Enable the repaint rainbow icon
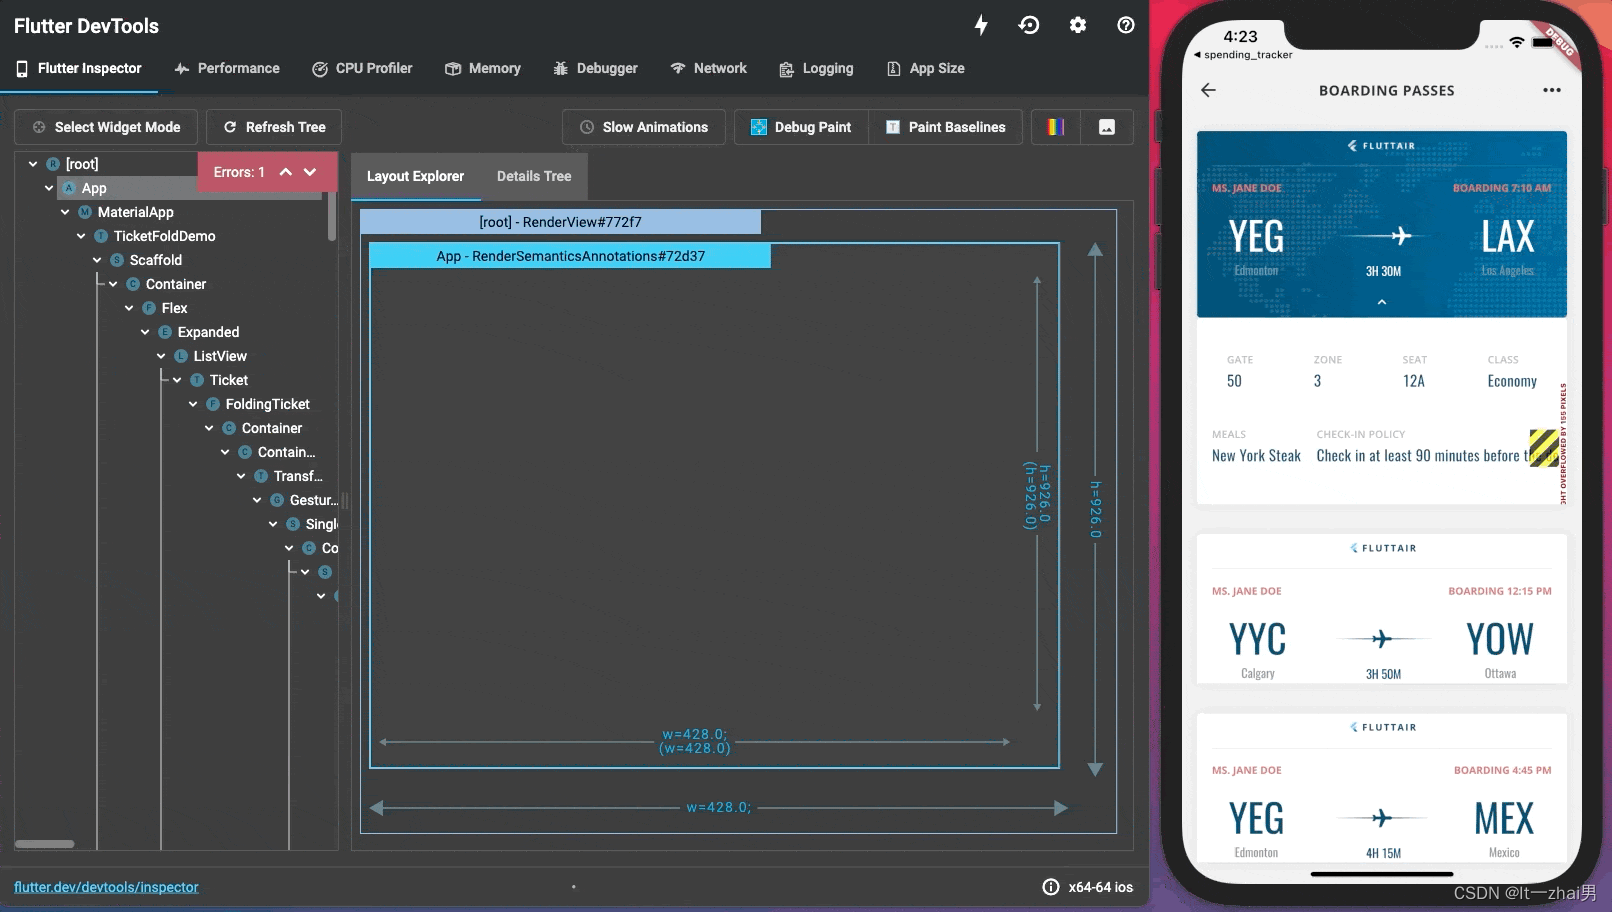Viewport: 1612px width, 912px height. (x=1054, y=126)
